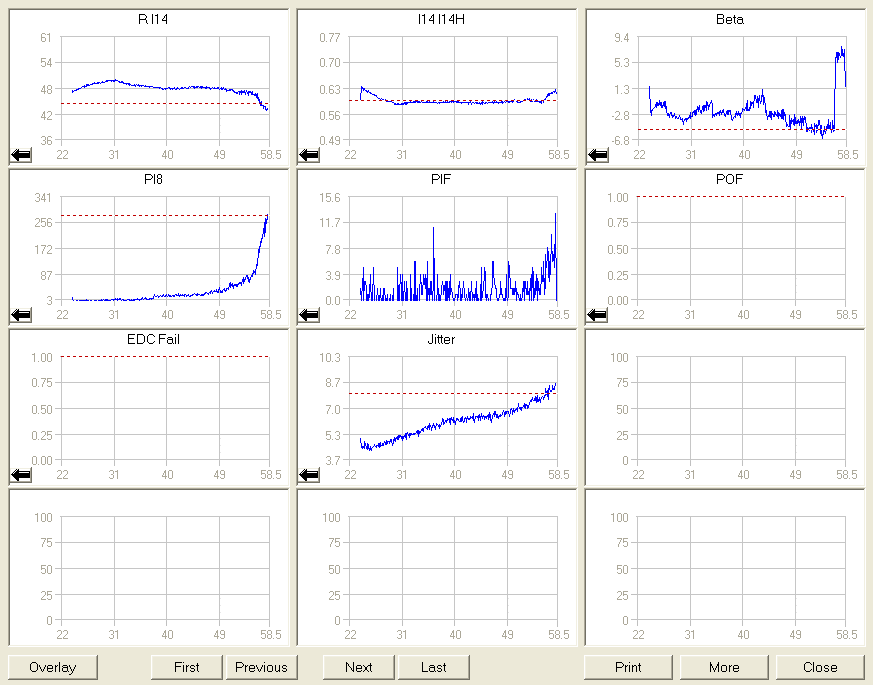Image resolution: width=873 pixels, height=685 pixels.
Task: Click the arrow icon on I14 I14H chart
Action: pos(309,154)
